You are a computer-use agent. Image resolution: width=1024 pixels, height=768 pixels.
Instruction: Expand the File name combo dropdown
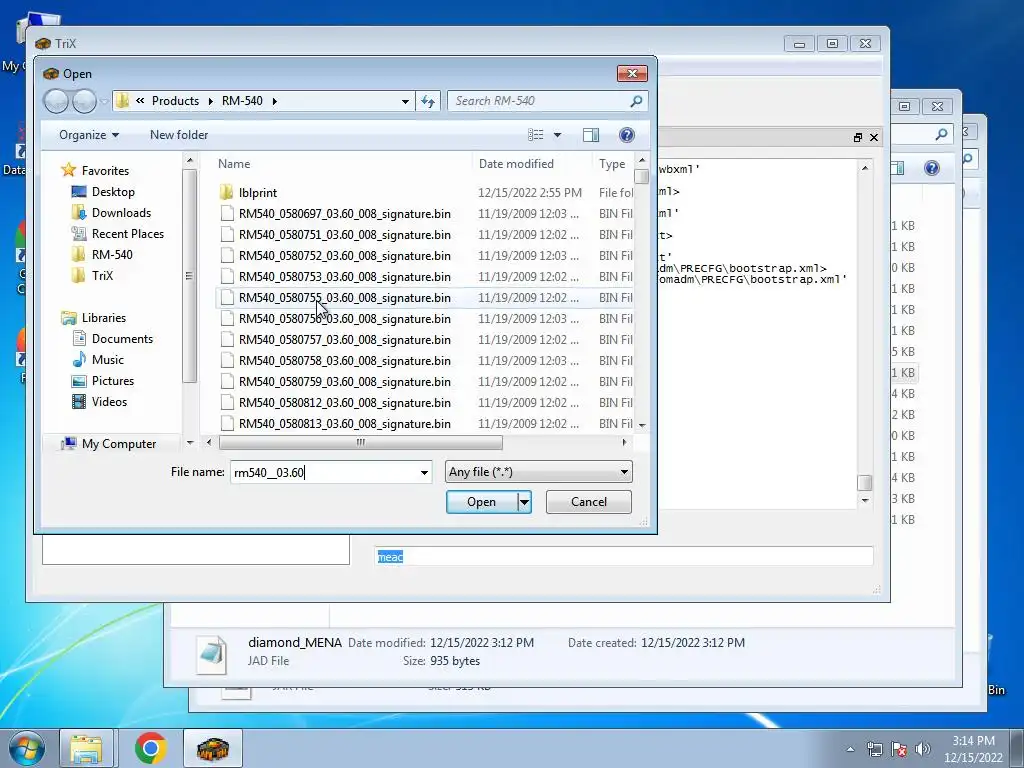coord(424,472)
